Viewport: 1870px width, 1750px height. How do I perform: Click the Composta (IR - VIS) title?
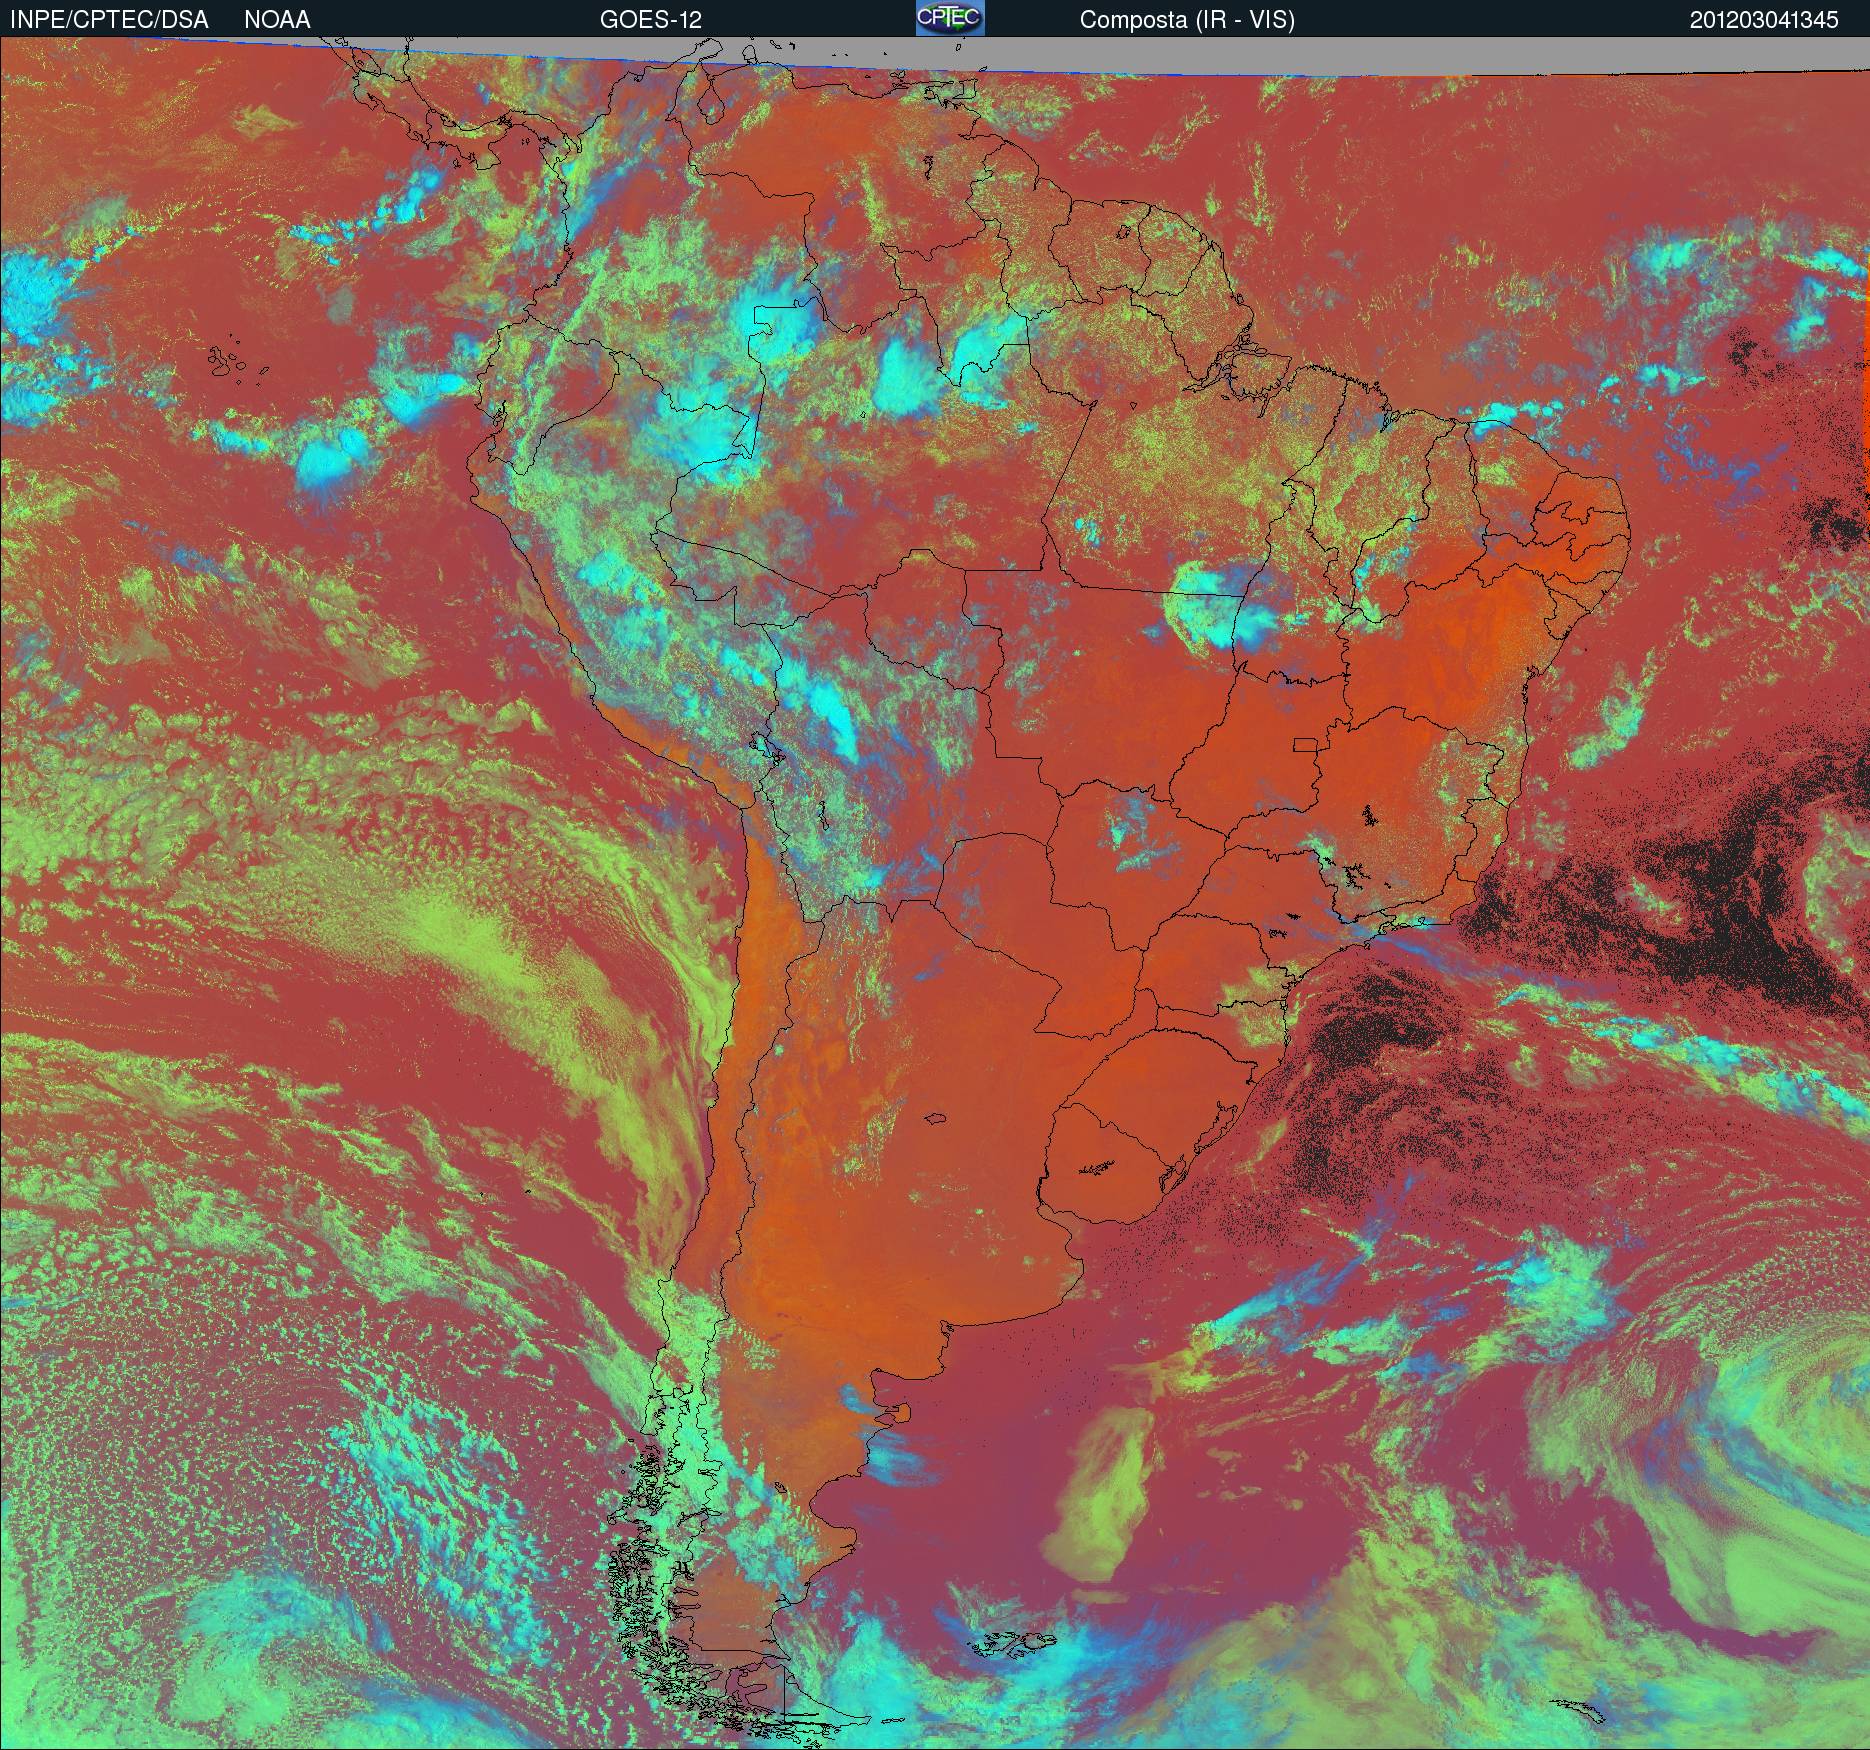coord(1187,20)
